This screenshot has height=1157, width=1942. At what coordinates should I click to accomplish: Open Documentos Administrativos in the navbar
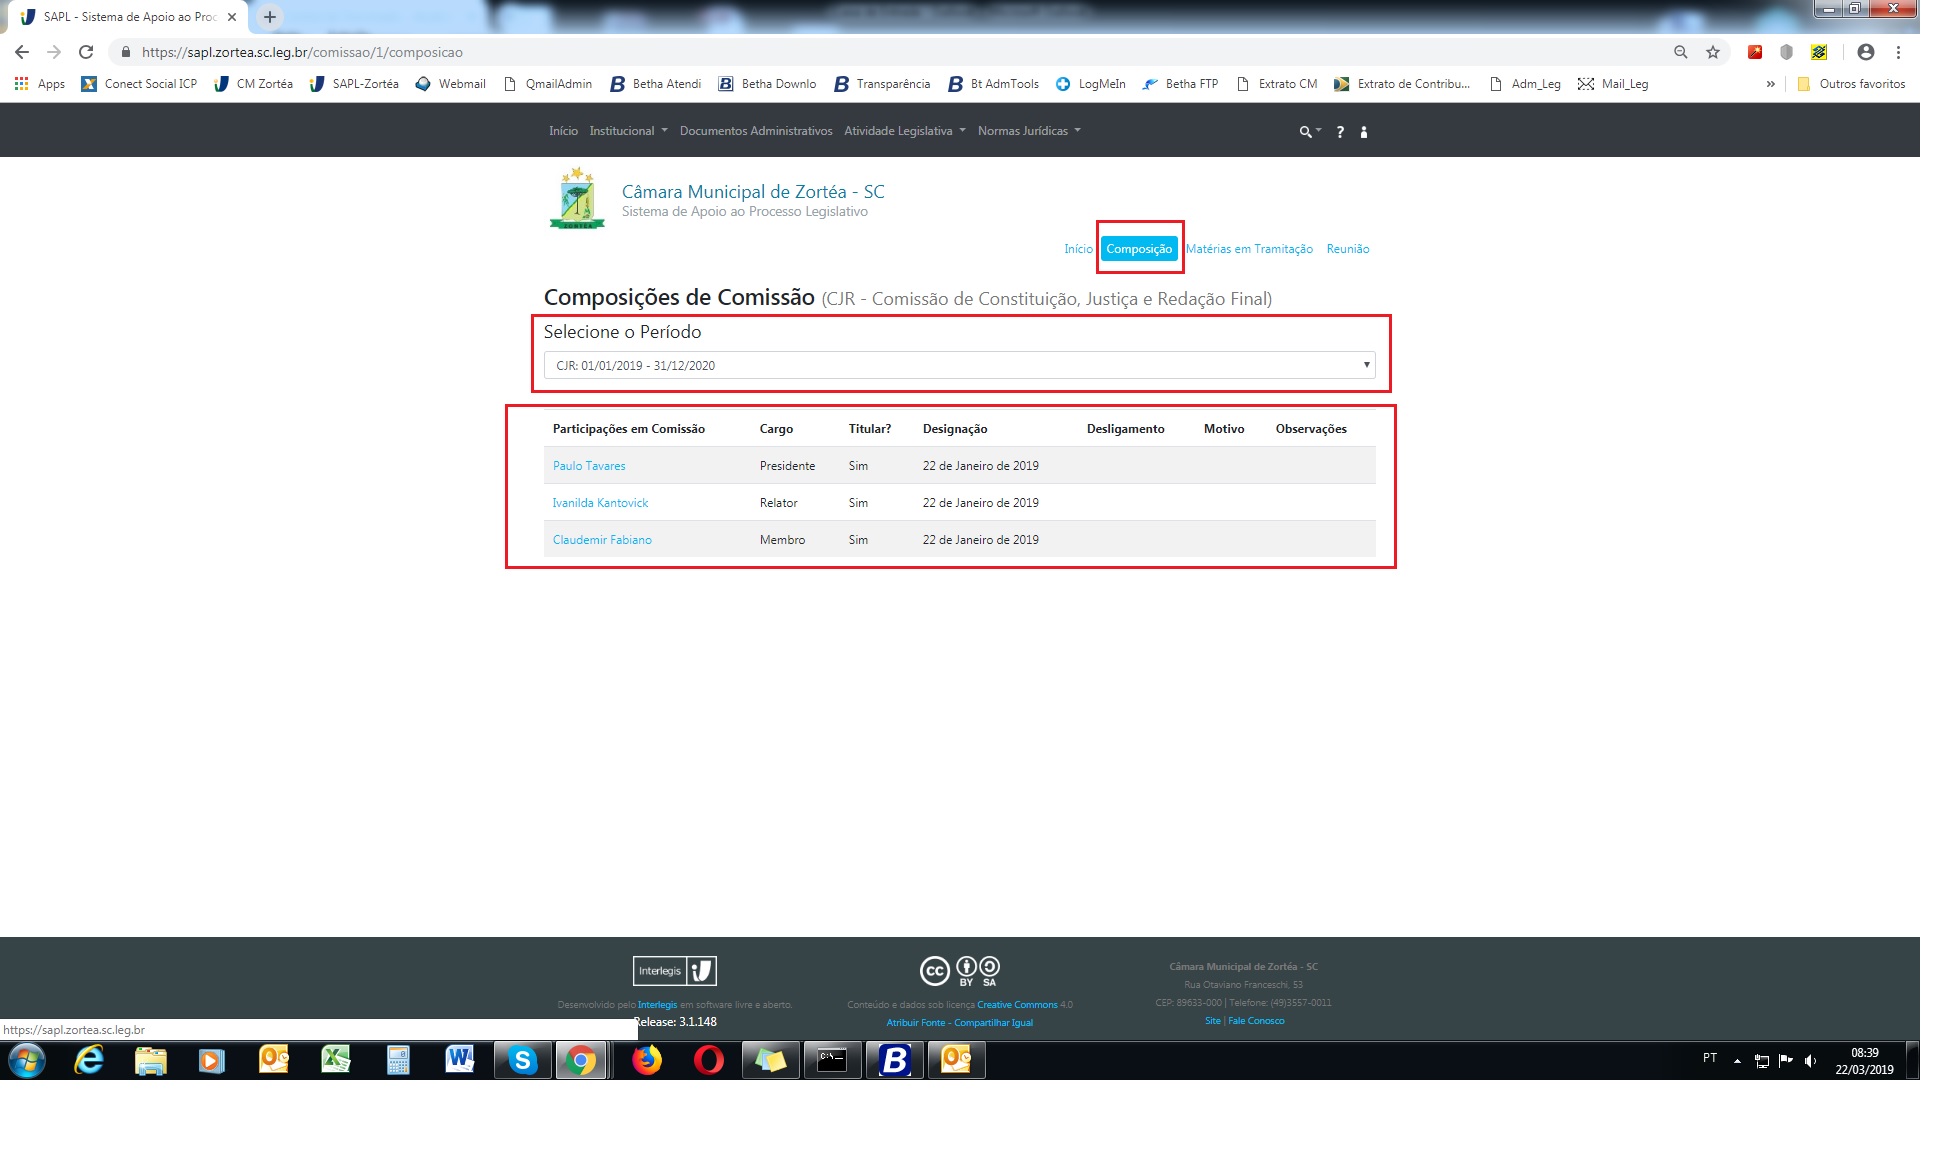[x=755, y=131]
